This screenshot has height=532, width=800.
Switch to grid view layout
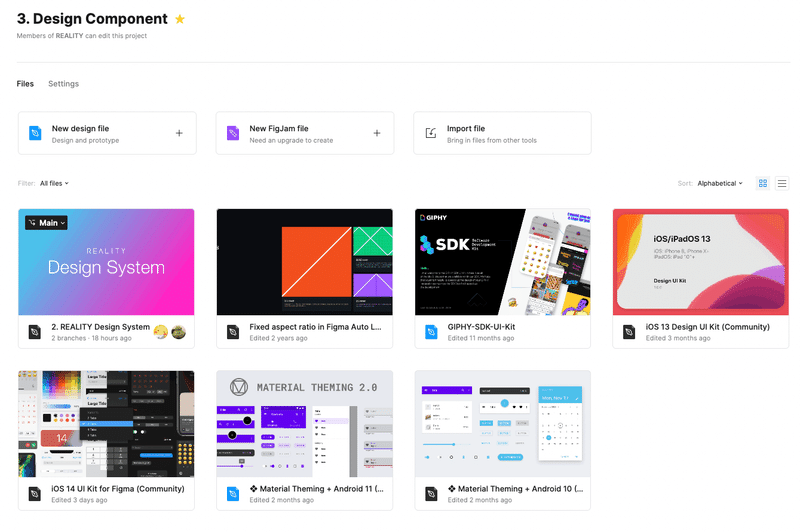click(763, 183)
